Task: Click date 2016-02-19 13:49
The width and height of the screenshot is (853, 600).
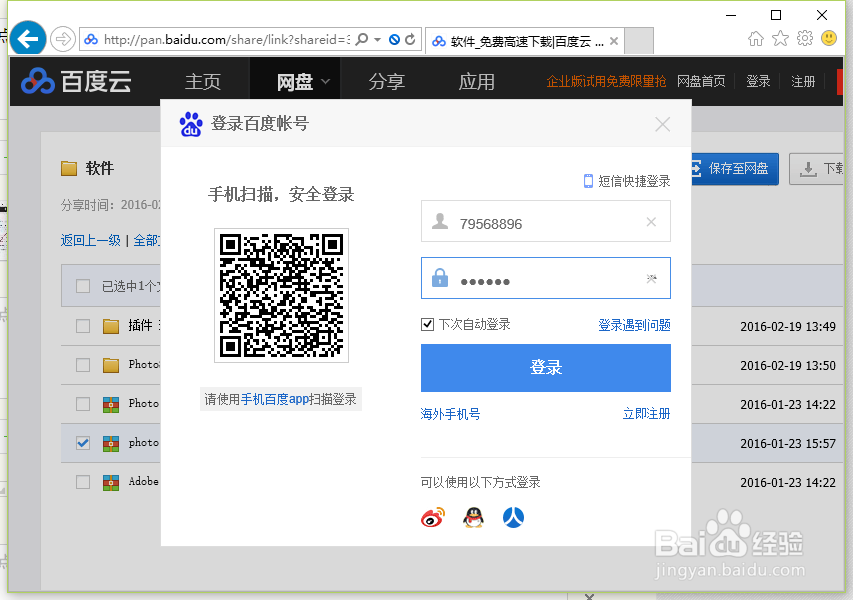Action: click(x=788, y=326)
